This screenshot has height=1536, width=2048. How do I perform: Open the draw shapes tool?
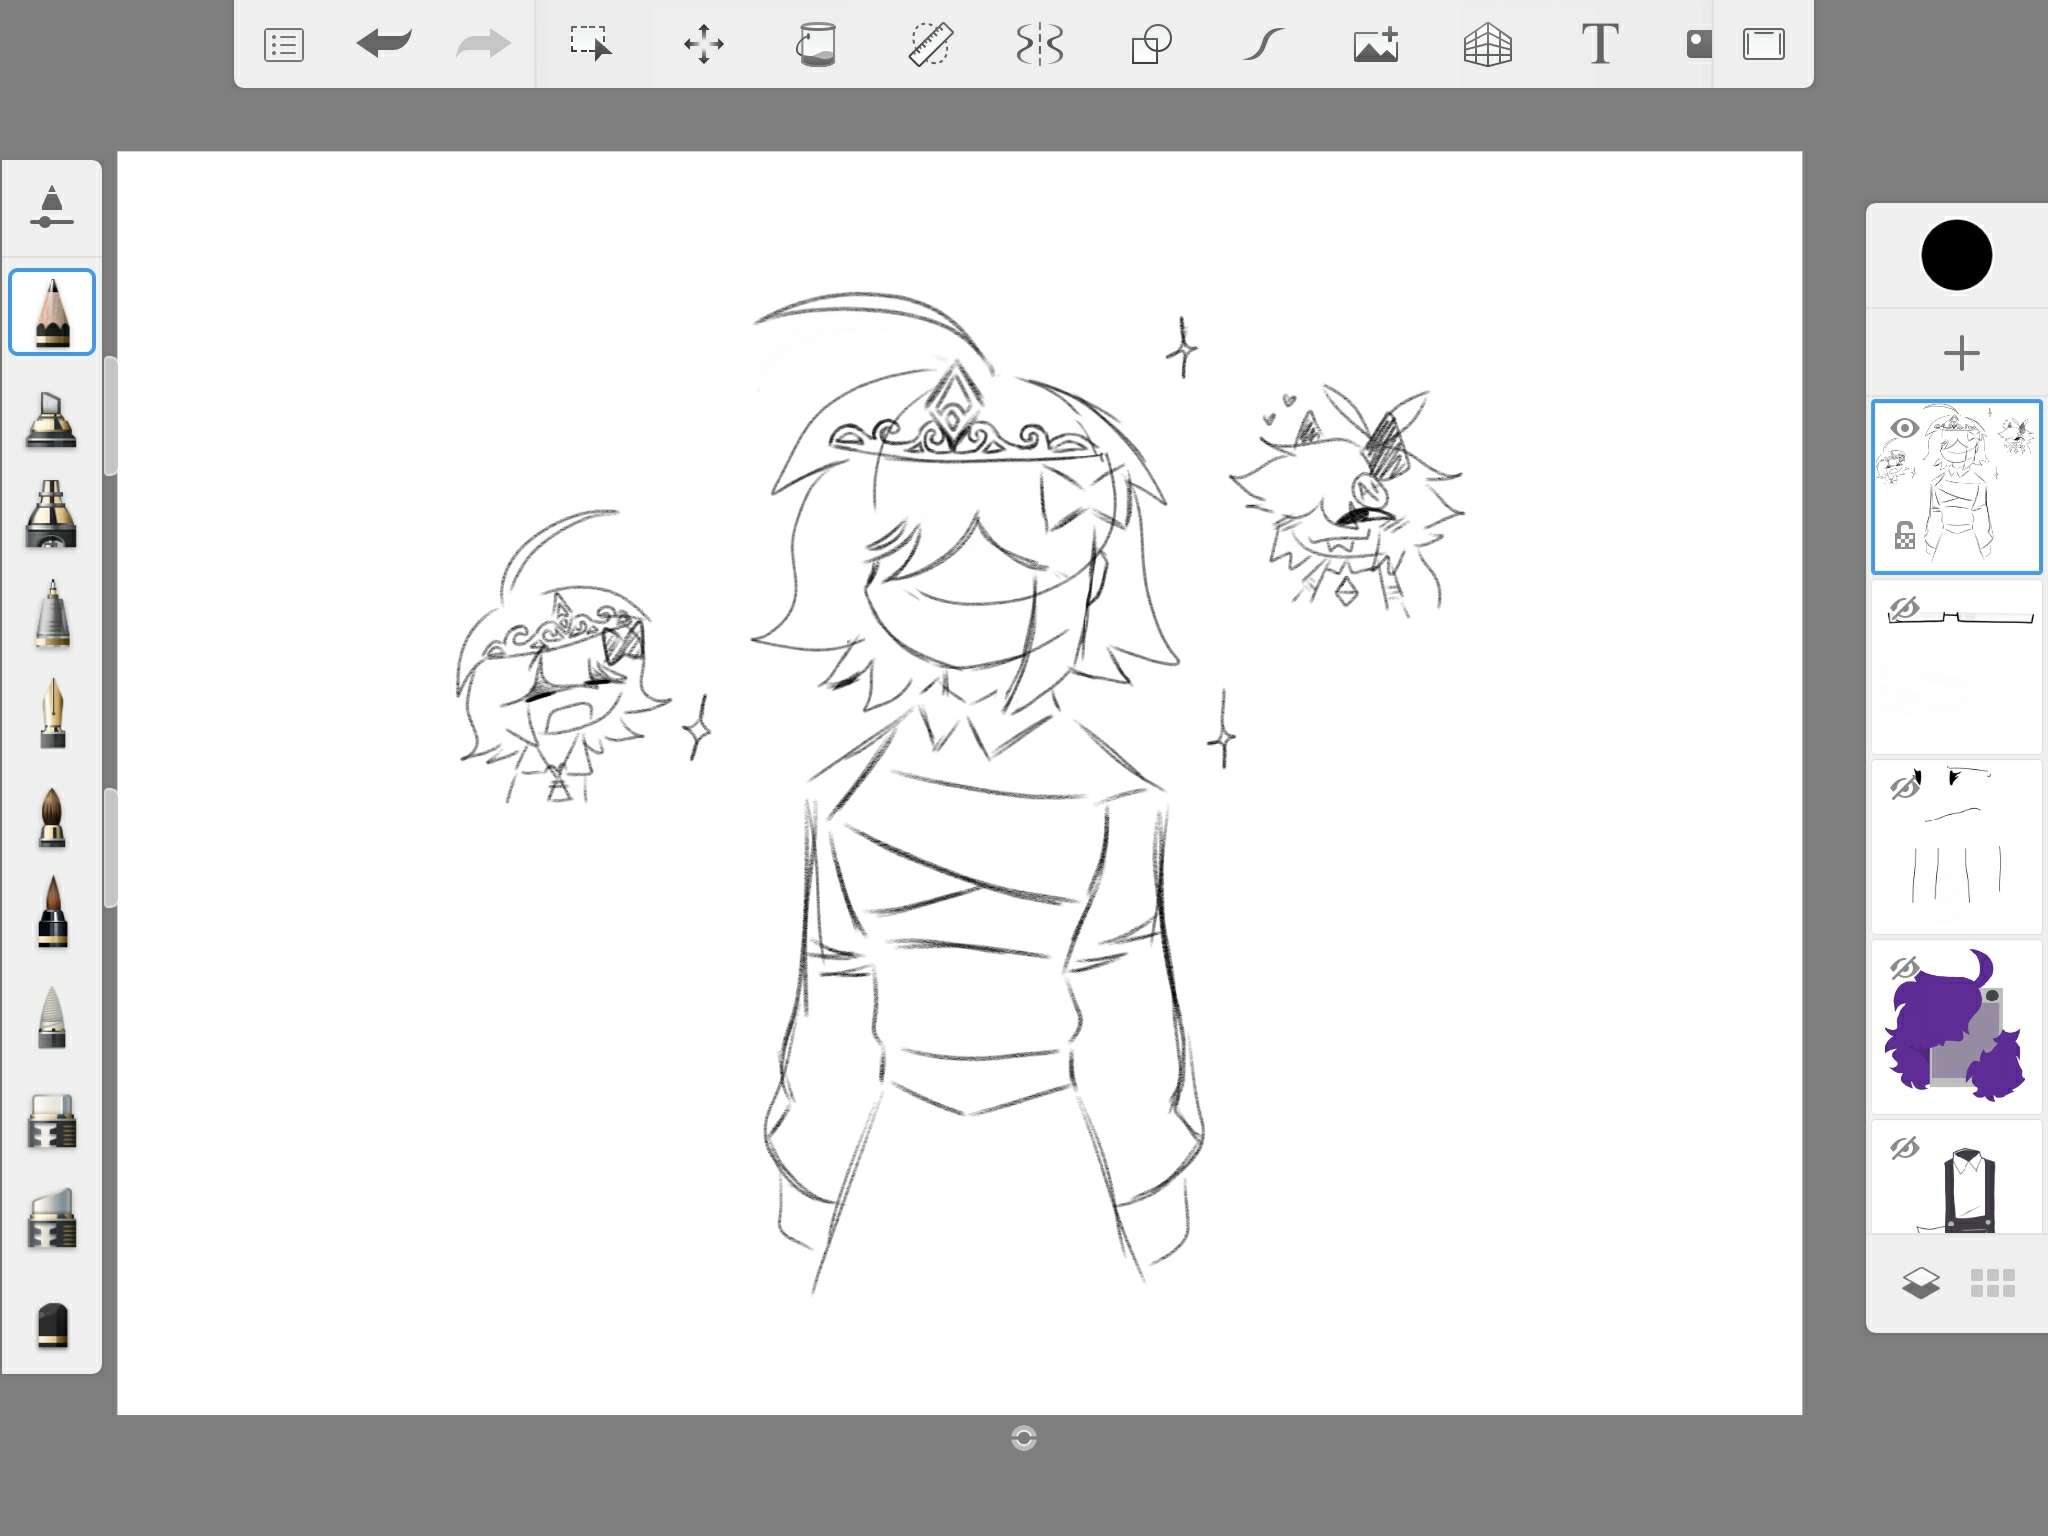tap(1151, 44)
